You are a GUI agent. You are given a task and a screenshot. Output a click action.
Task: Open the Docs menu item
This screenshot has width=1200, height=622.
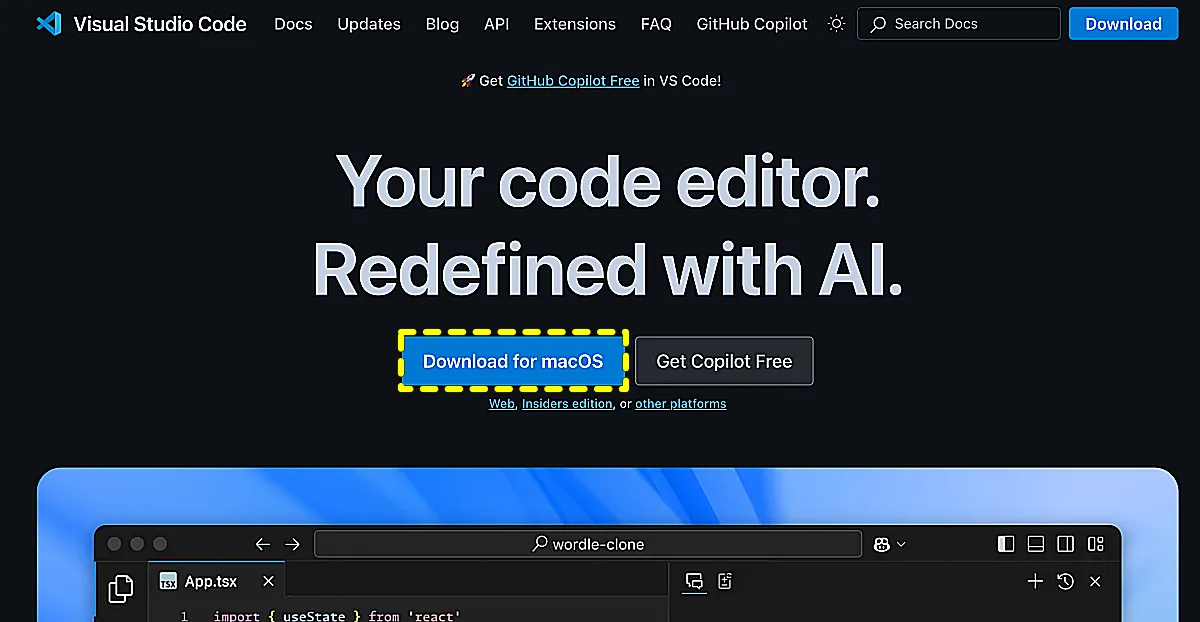click(293, 24)
